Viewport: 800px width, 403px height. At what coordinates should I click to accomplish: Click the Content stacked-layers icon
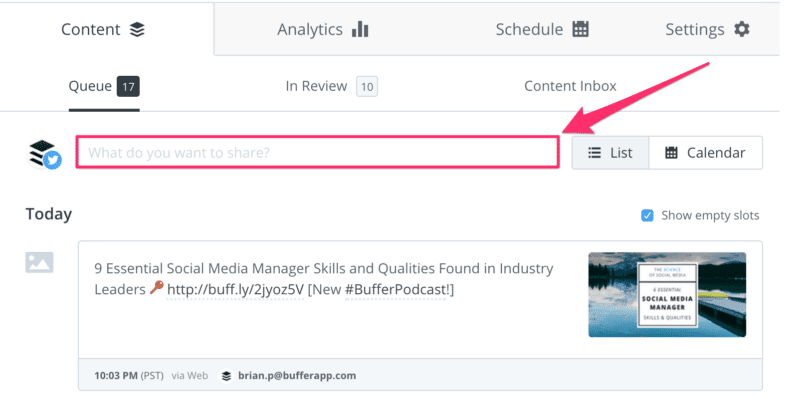tap(137, 30)
